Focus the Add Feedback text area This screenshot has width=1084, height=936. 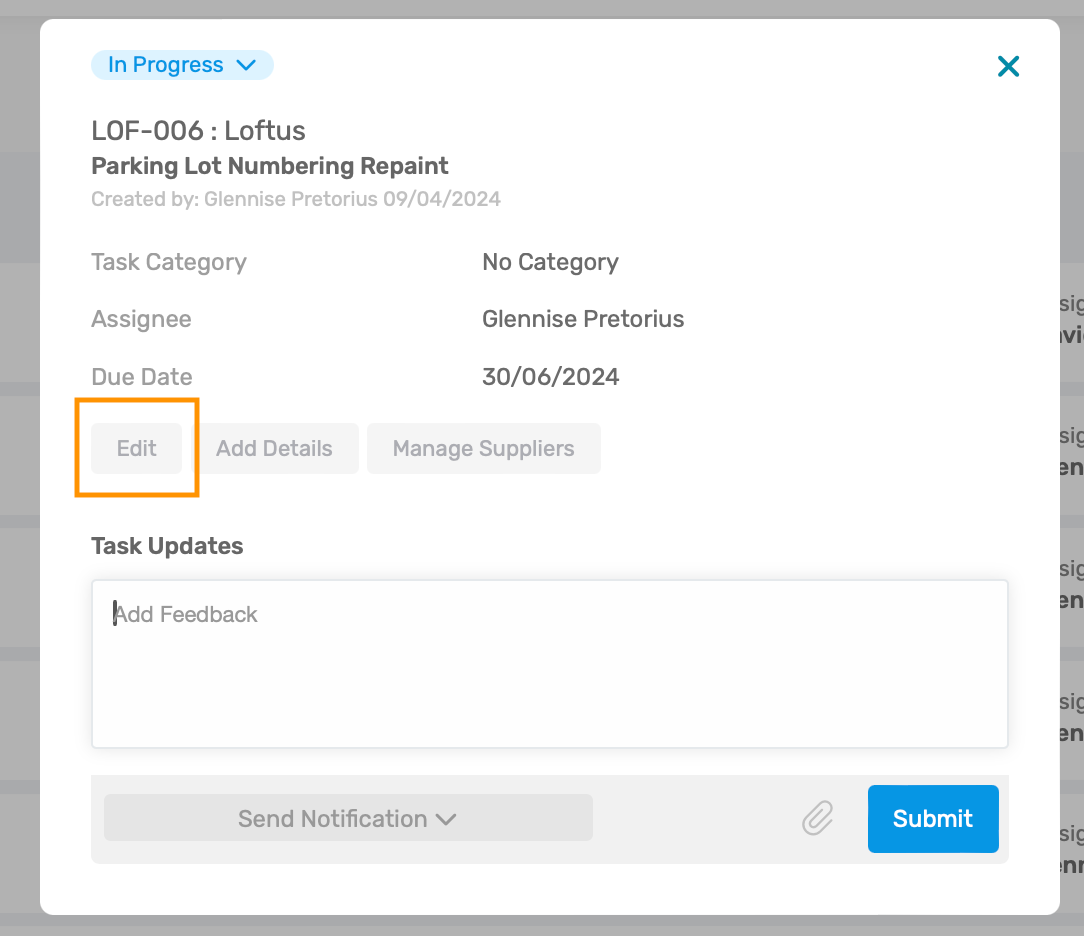[550, 664]
